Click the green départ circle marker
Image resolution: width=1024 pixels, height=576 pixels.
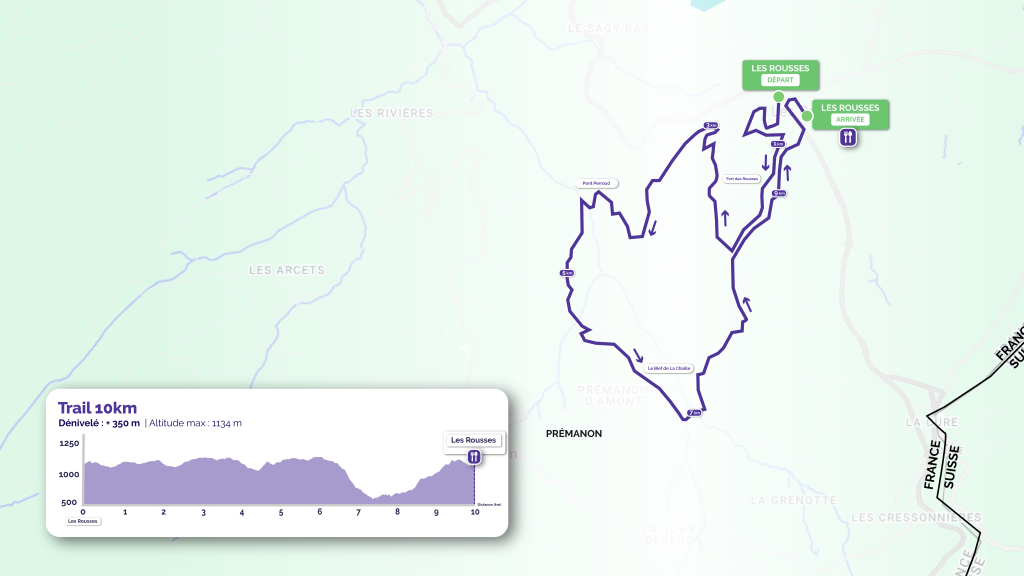(x=779, y=96)
